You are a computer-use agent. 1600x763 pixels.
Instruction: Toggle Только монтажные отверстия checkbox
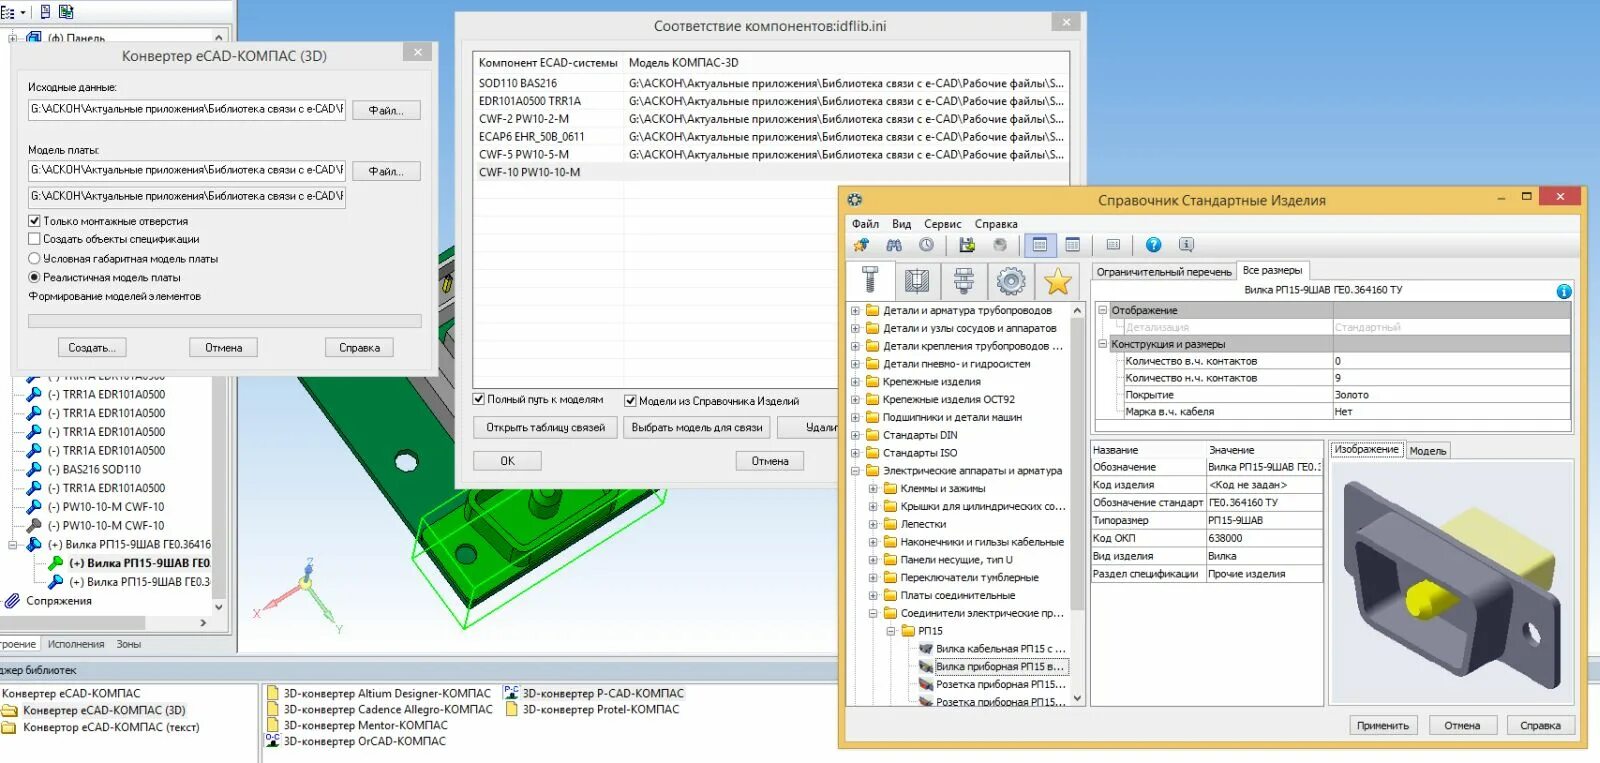coord(34,221)
